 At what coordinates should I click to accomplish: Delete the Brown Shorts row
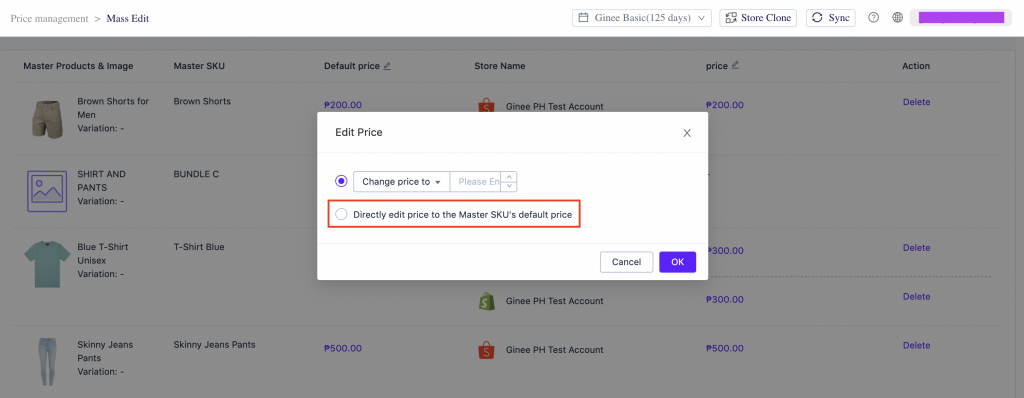(916, 102)
